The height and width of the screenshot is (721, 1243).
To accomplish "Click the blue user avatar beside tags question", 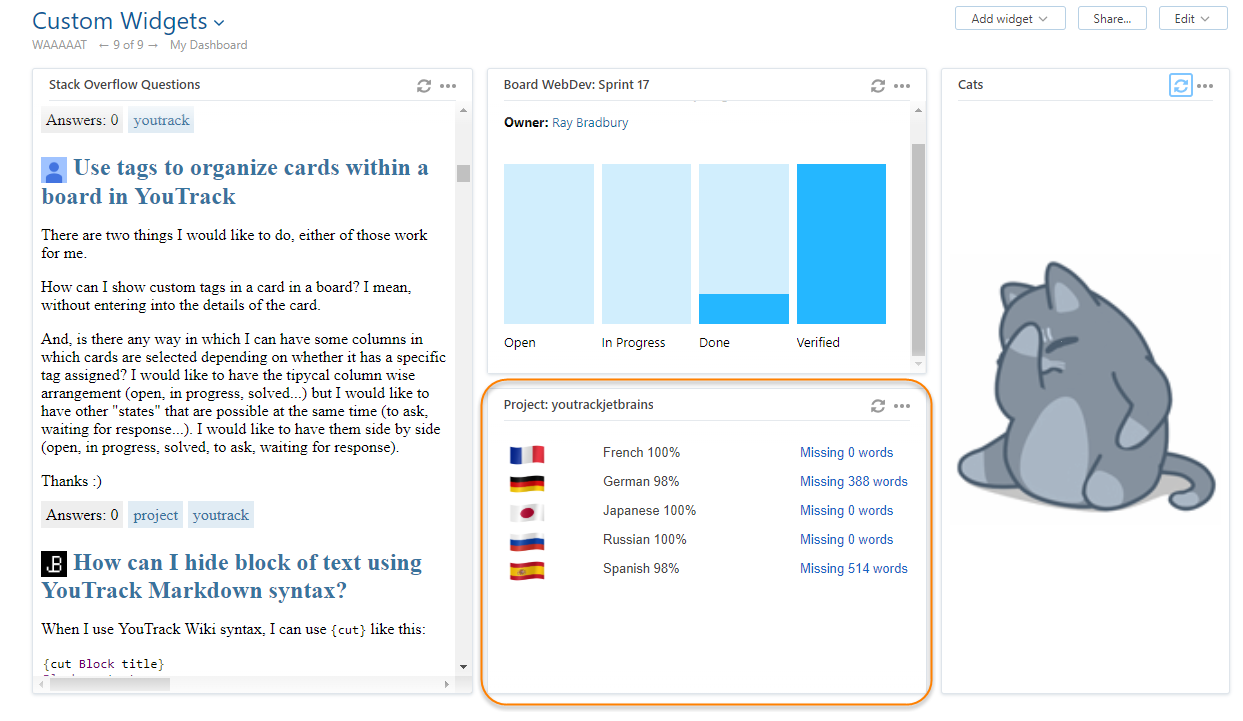I will tap(54, 170).
